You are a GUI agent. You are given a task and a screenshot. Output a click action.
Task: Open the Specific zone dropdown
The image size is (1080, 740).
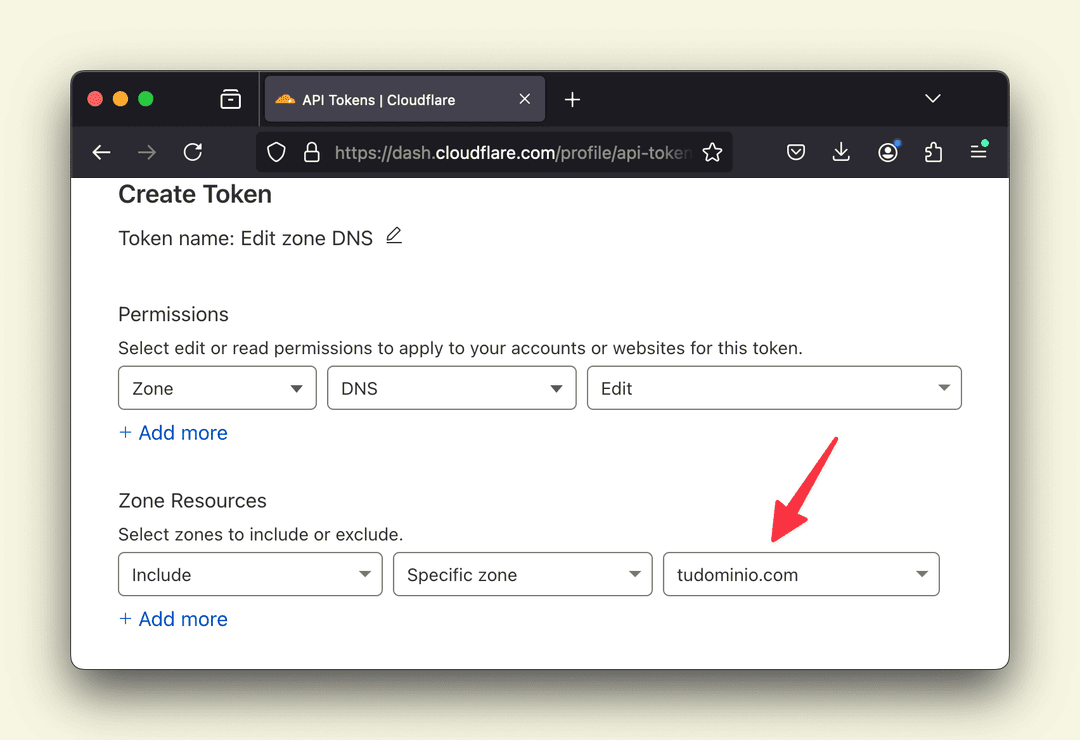click(x=523, y=574)
